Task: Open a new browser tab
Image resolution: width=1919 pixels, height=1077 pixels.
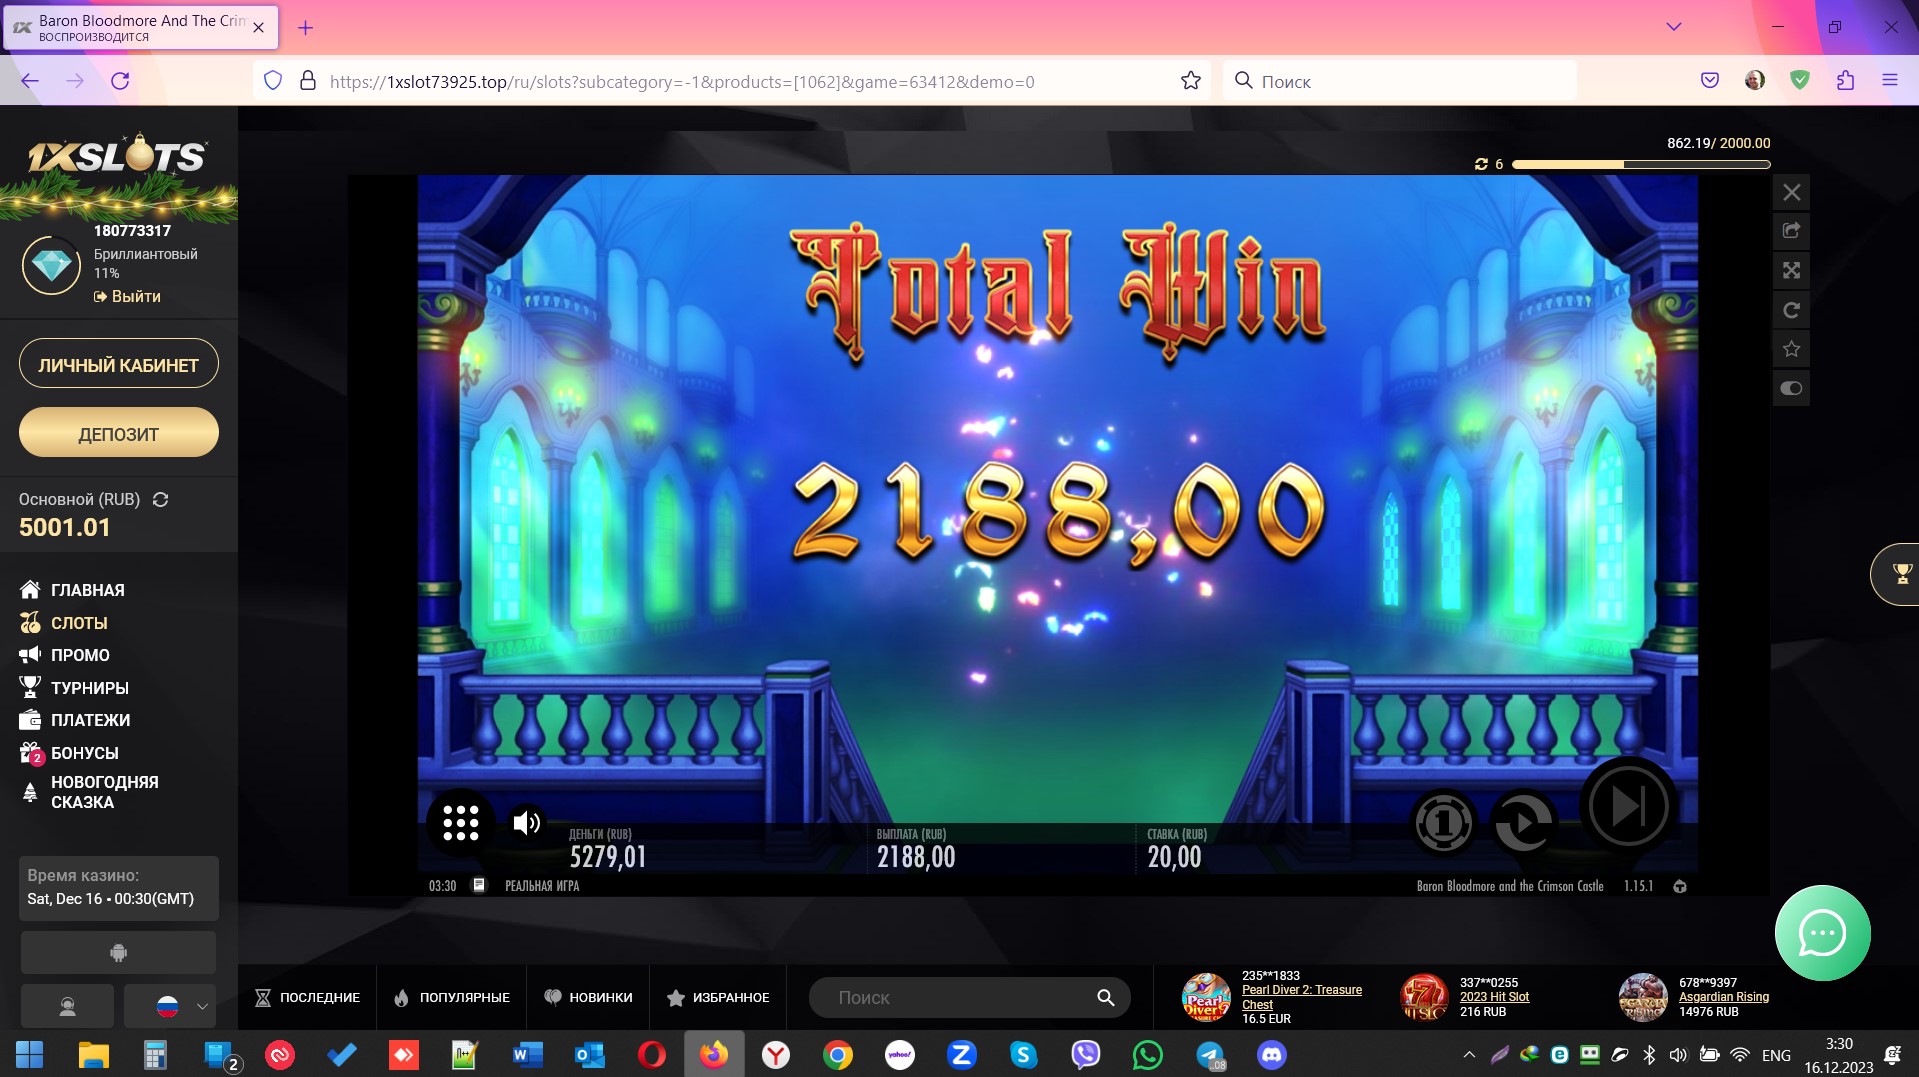Action: click(x=305, y=28)
